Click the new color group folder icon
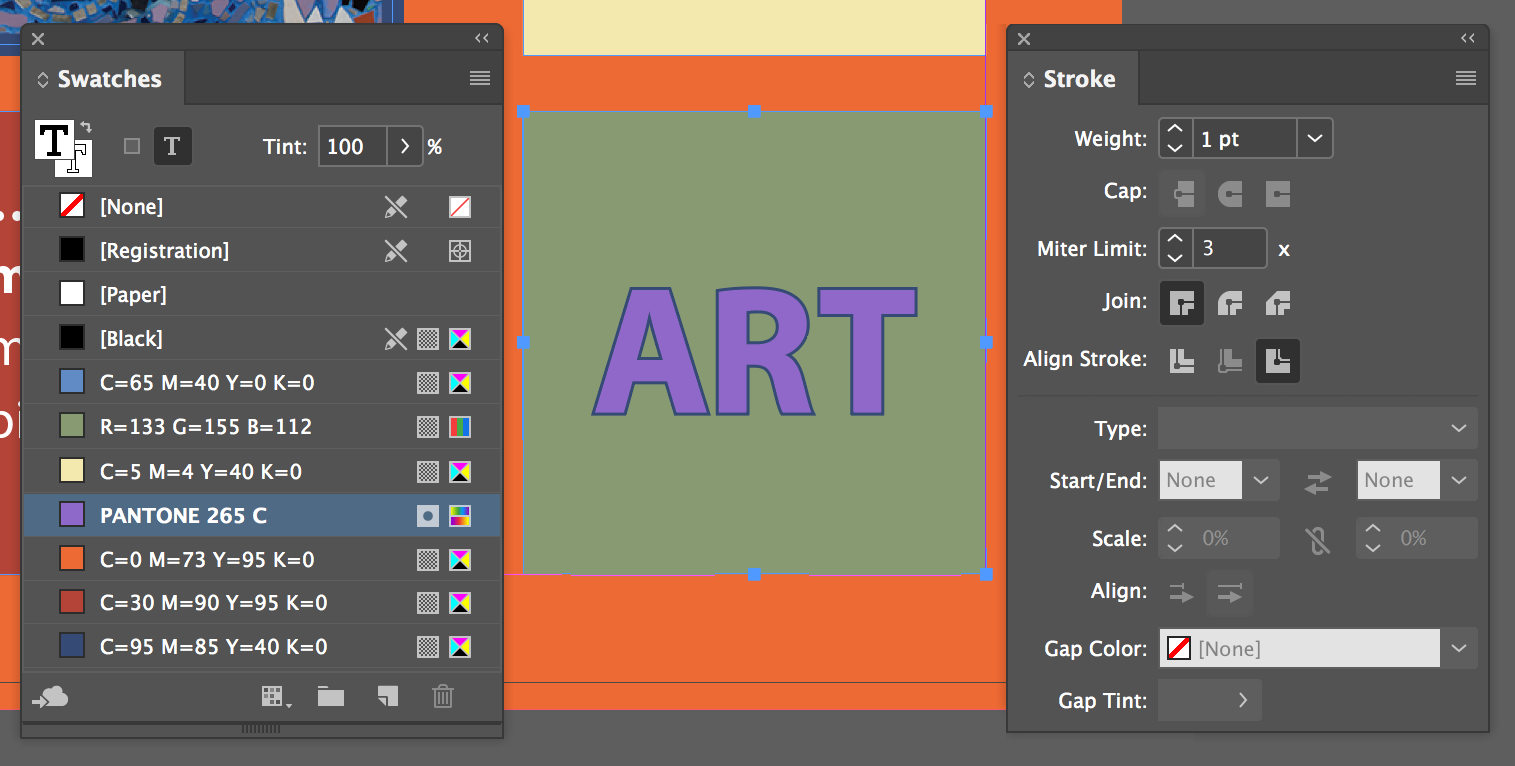This screenshot has width=1515, height=766. (331, 696)
